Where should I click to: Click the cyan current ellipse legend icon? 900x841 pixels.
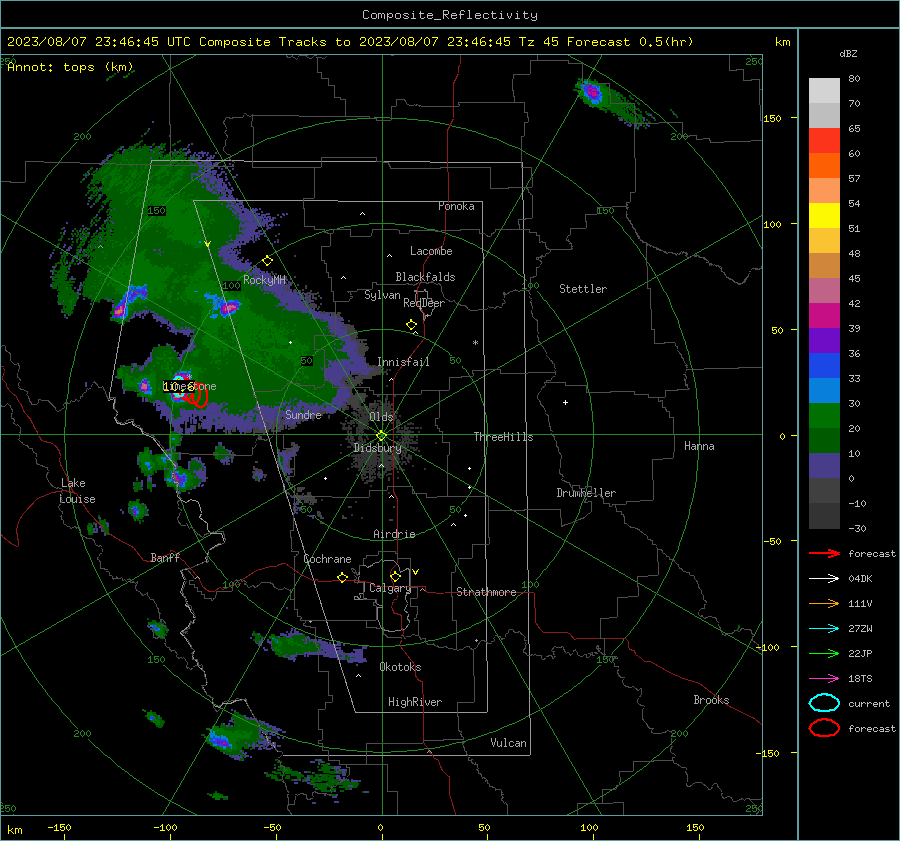[x=824, y=703]
